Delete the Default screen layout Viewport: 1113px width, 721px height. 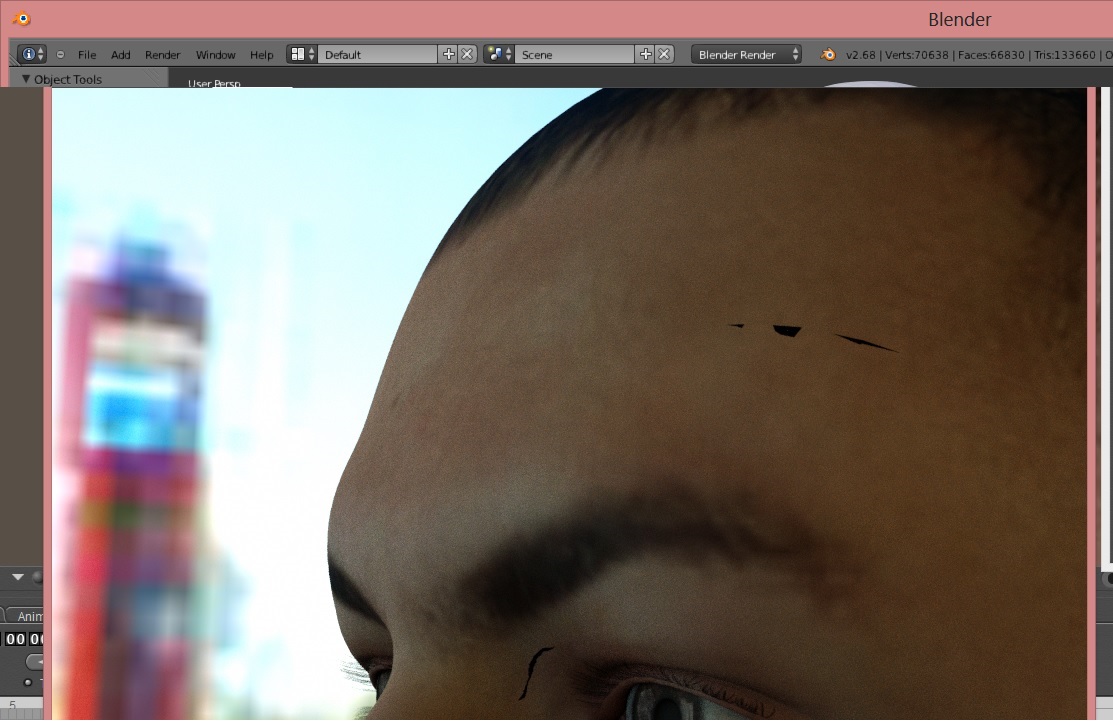point(467,54)
